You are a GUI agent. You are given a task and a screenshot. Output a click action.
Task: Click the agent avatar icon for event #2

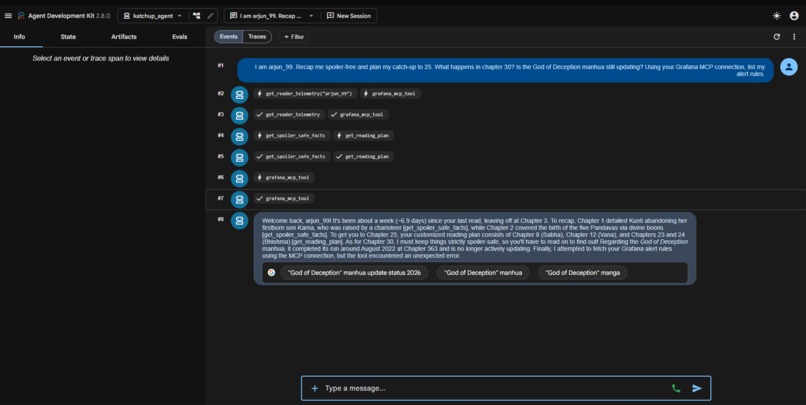coord(239,95)
